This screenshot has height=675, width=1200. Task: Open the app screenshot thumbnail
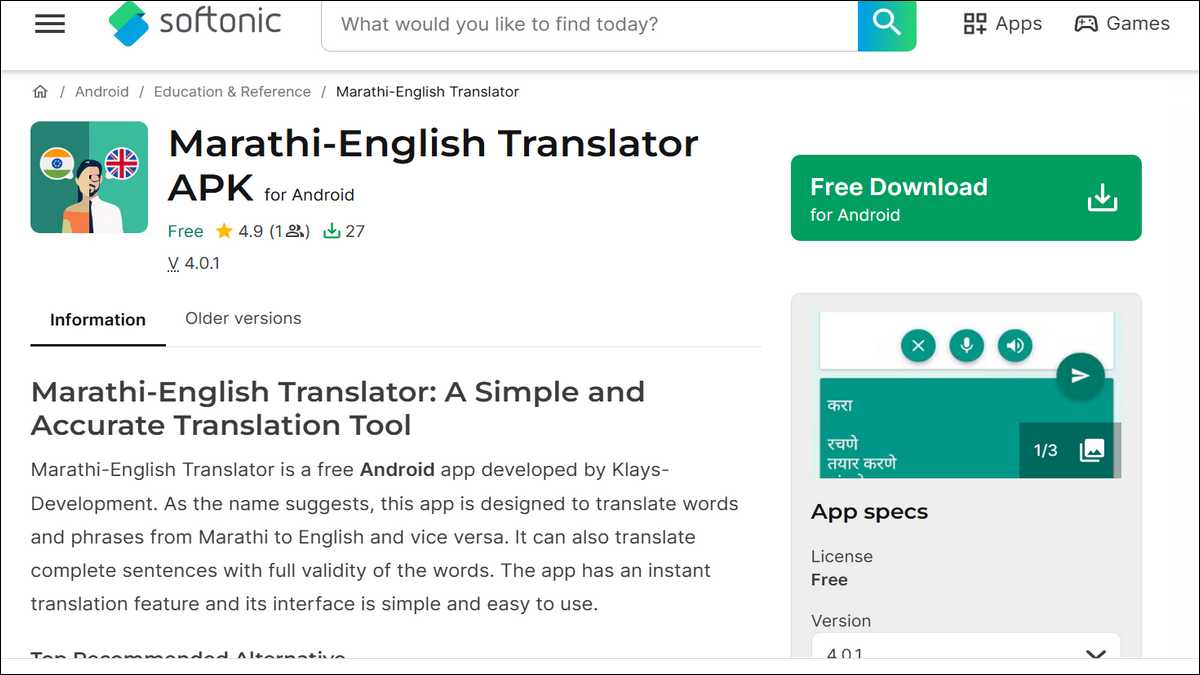pyautogui.click(x=966, y=394)
